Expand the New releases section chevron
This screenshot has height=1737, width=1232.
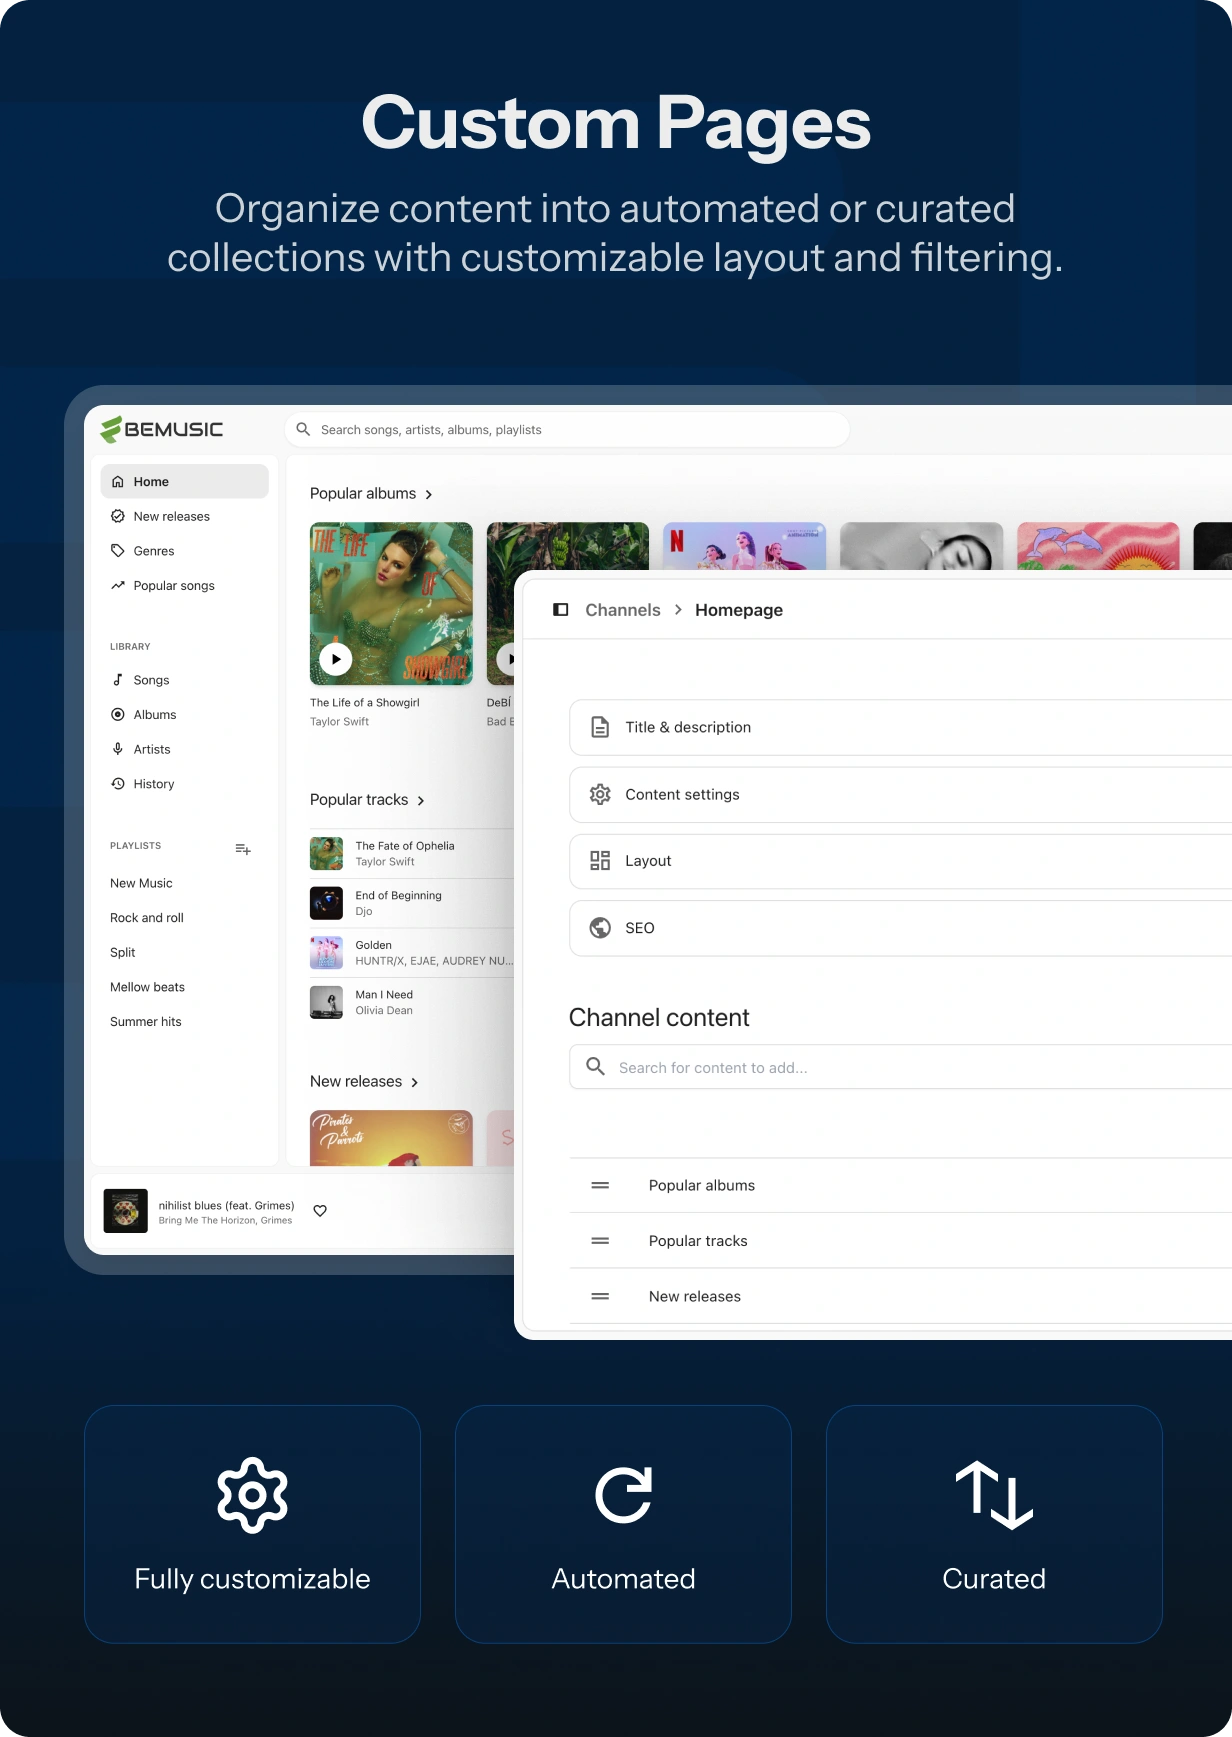pos(415,1082)
